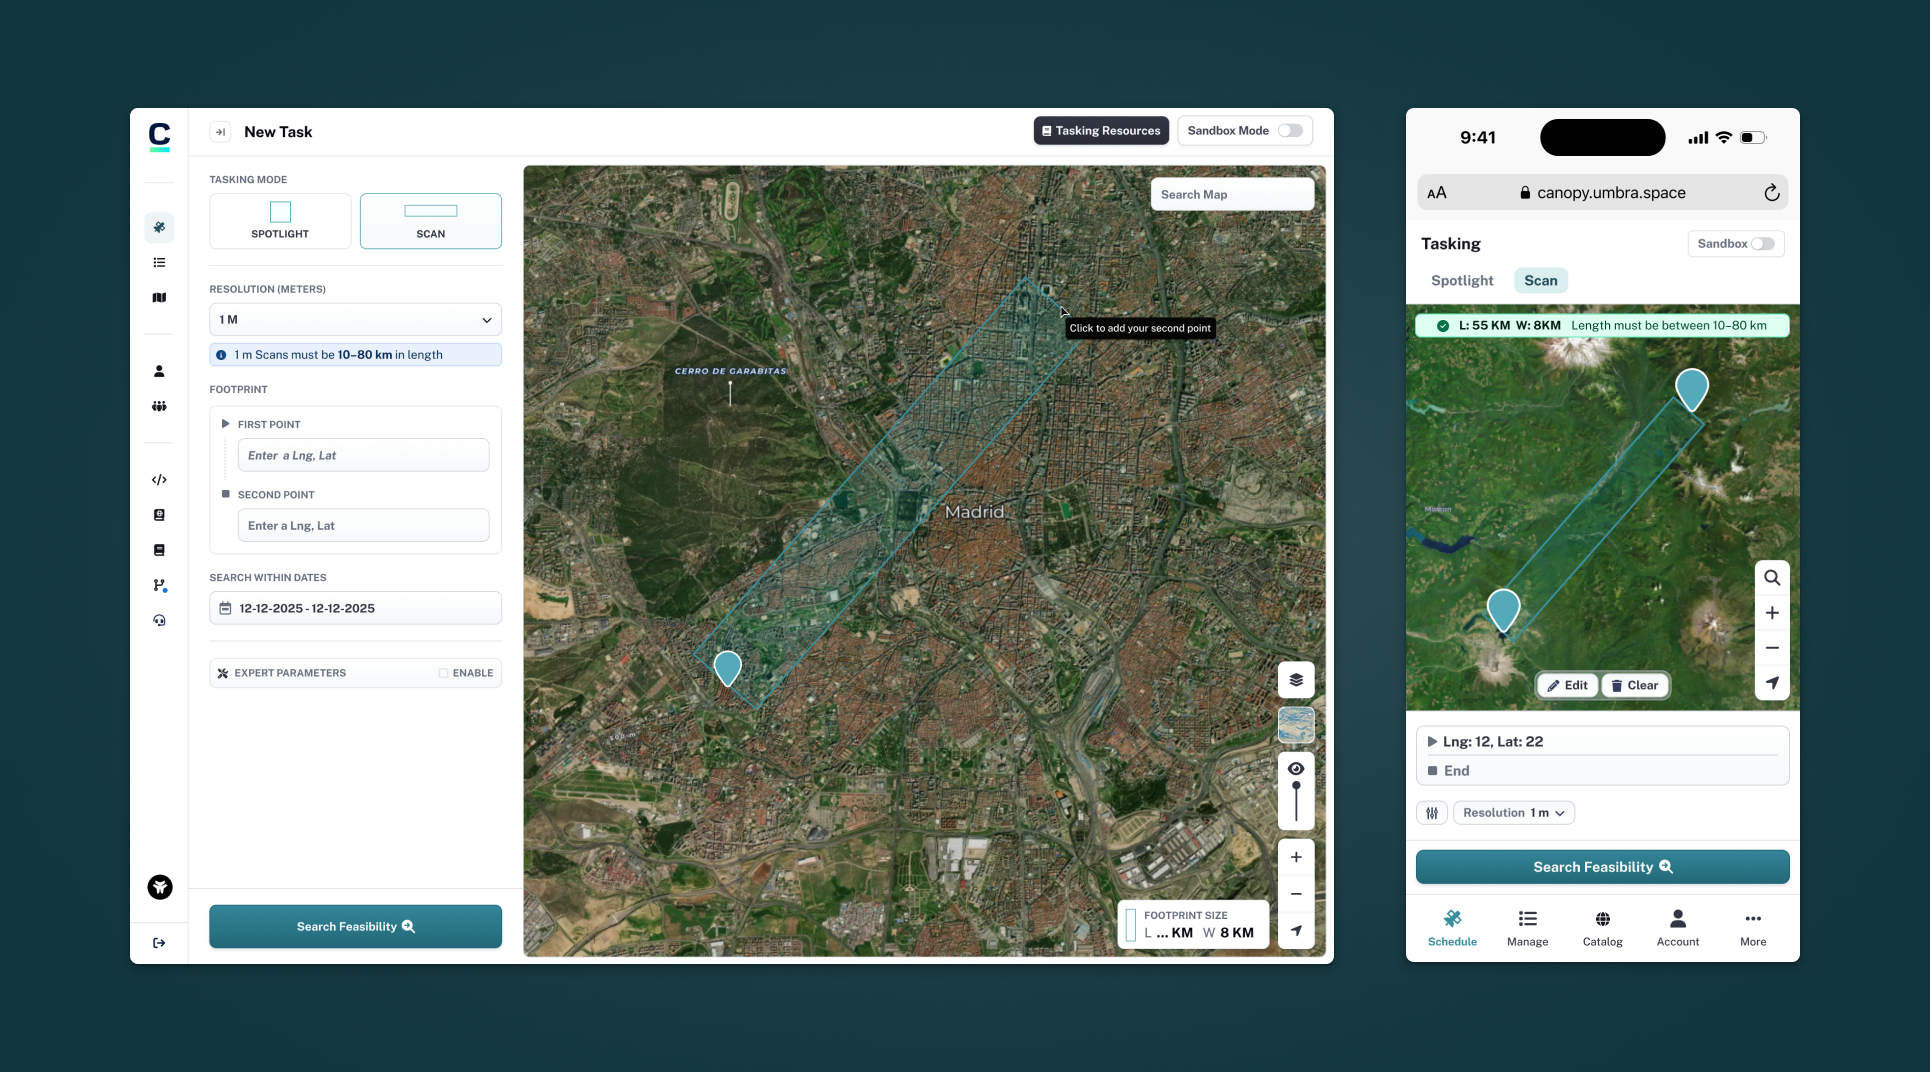Click the Tasking Resources button
Image resolution: width=1930 pixels, height=1072 pixels.
1101,131
